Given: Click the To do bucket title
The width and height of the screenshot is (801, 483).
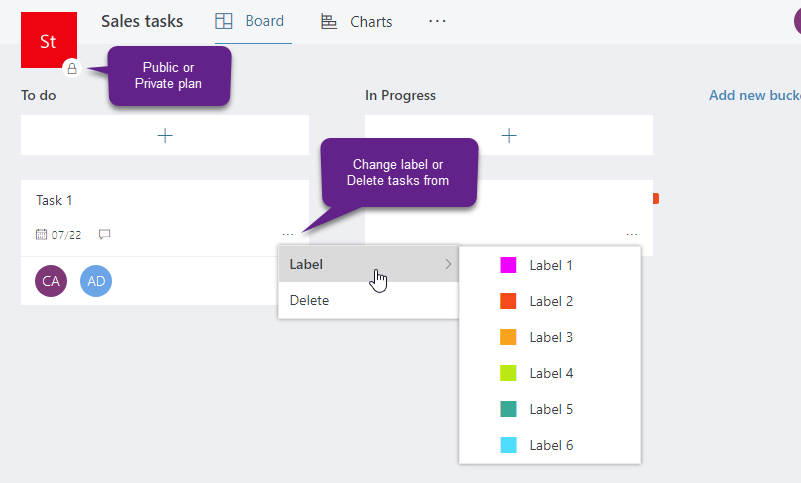Looking at the screenshot, I should click(x=39, y=96).
